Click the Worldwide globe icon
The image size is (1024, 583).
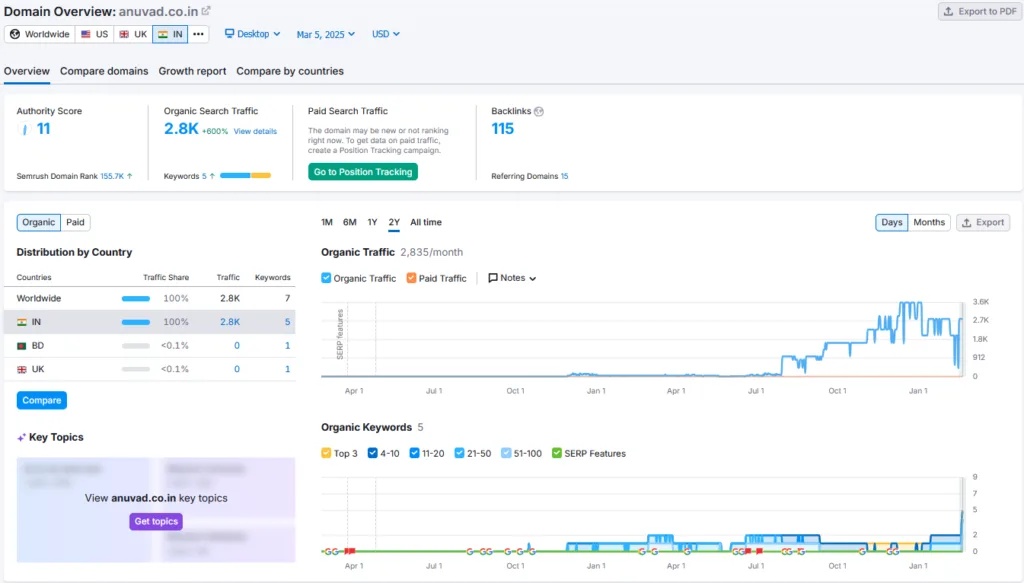point(15,34)
